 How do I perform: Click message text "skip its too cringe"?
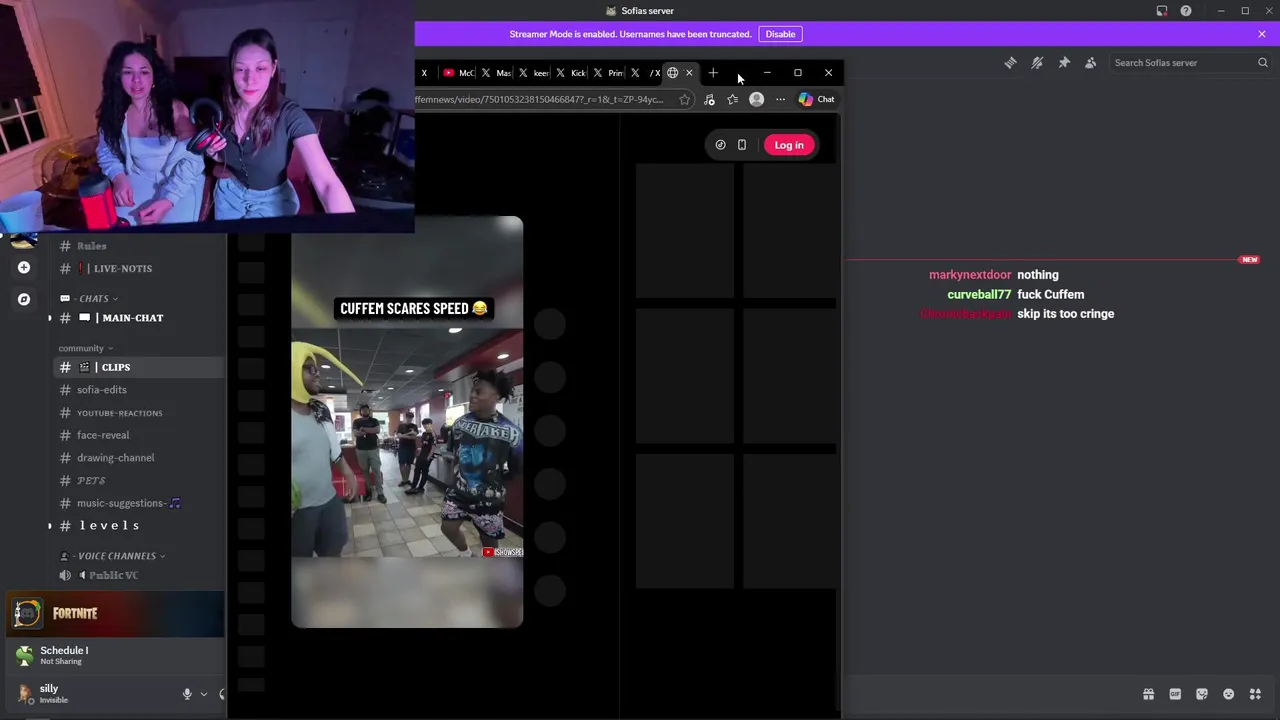pyautogui.click(x=1065, y=314)
